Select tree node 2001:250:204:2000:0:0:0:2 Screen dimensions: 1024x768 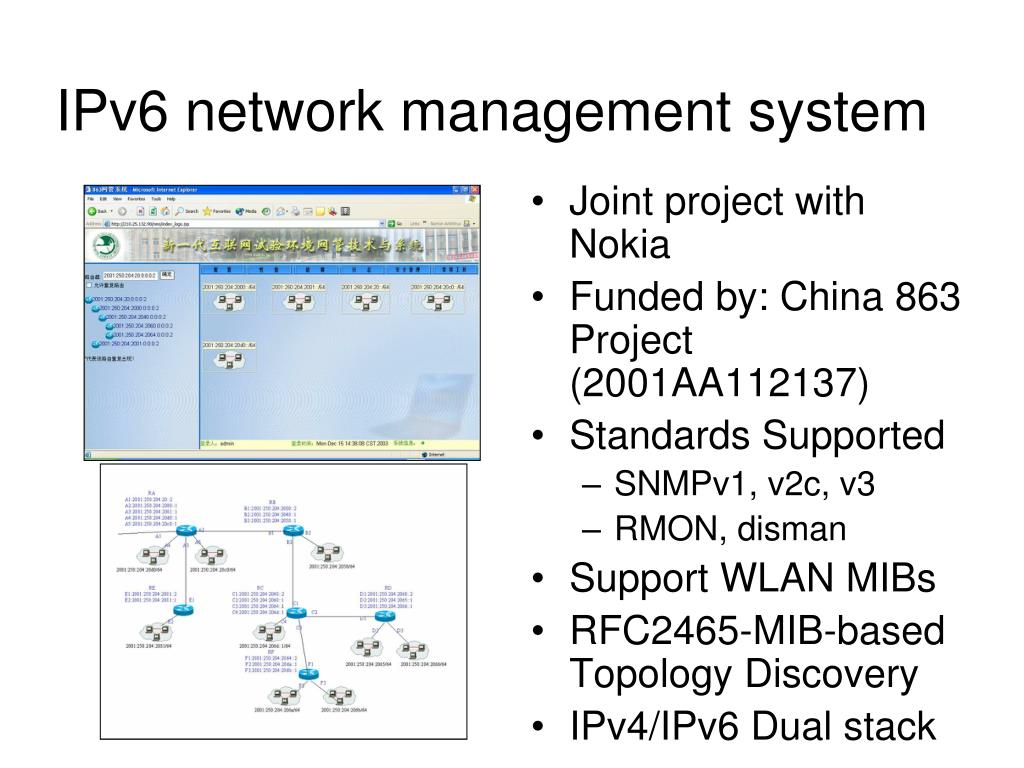(127, 308)
